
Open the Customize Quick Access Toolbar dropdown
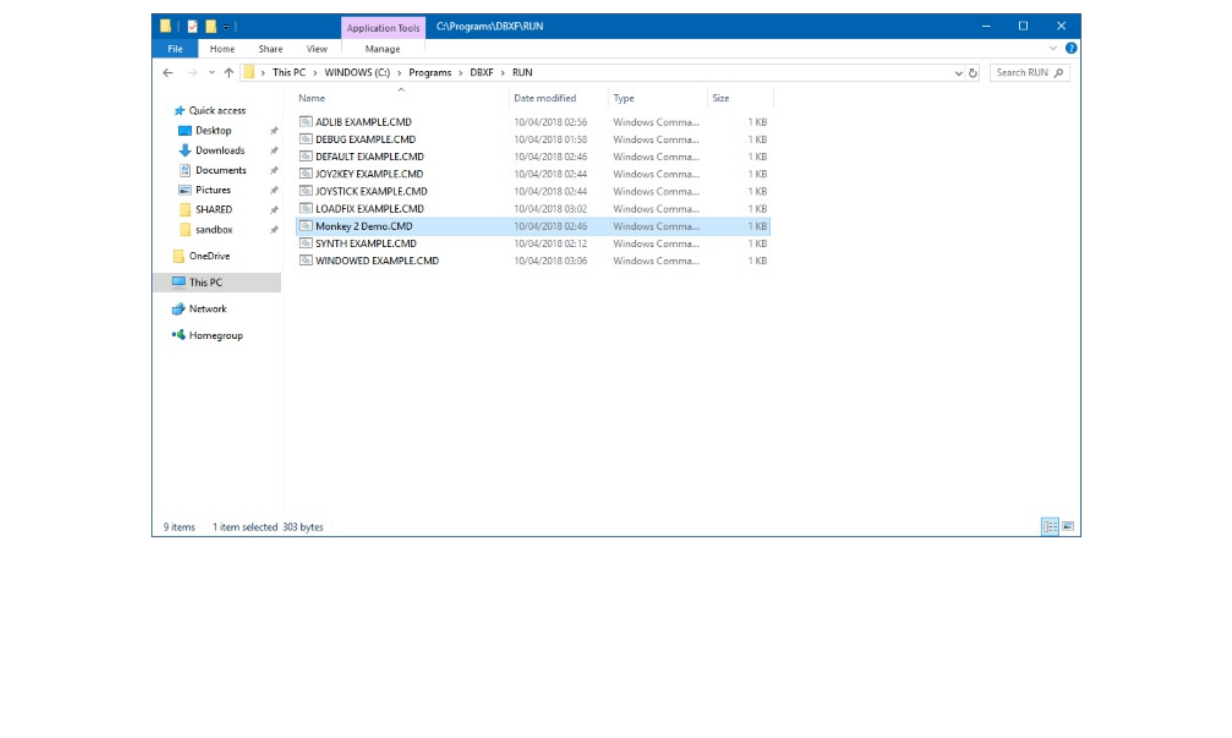[x=227, y=27]
